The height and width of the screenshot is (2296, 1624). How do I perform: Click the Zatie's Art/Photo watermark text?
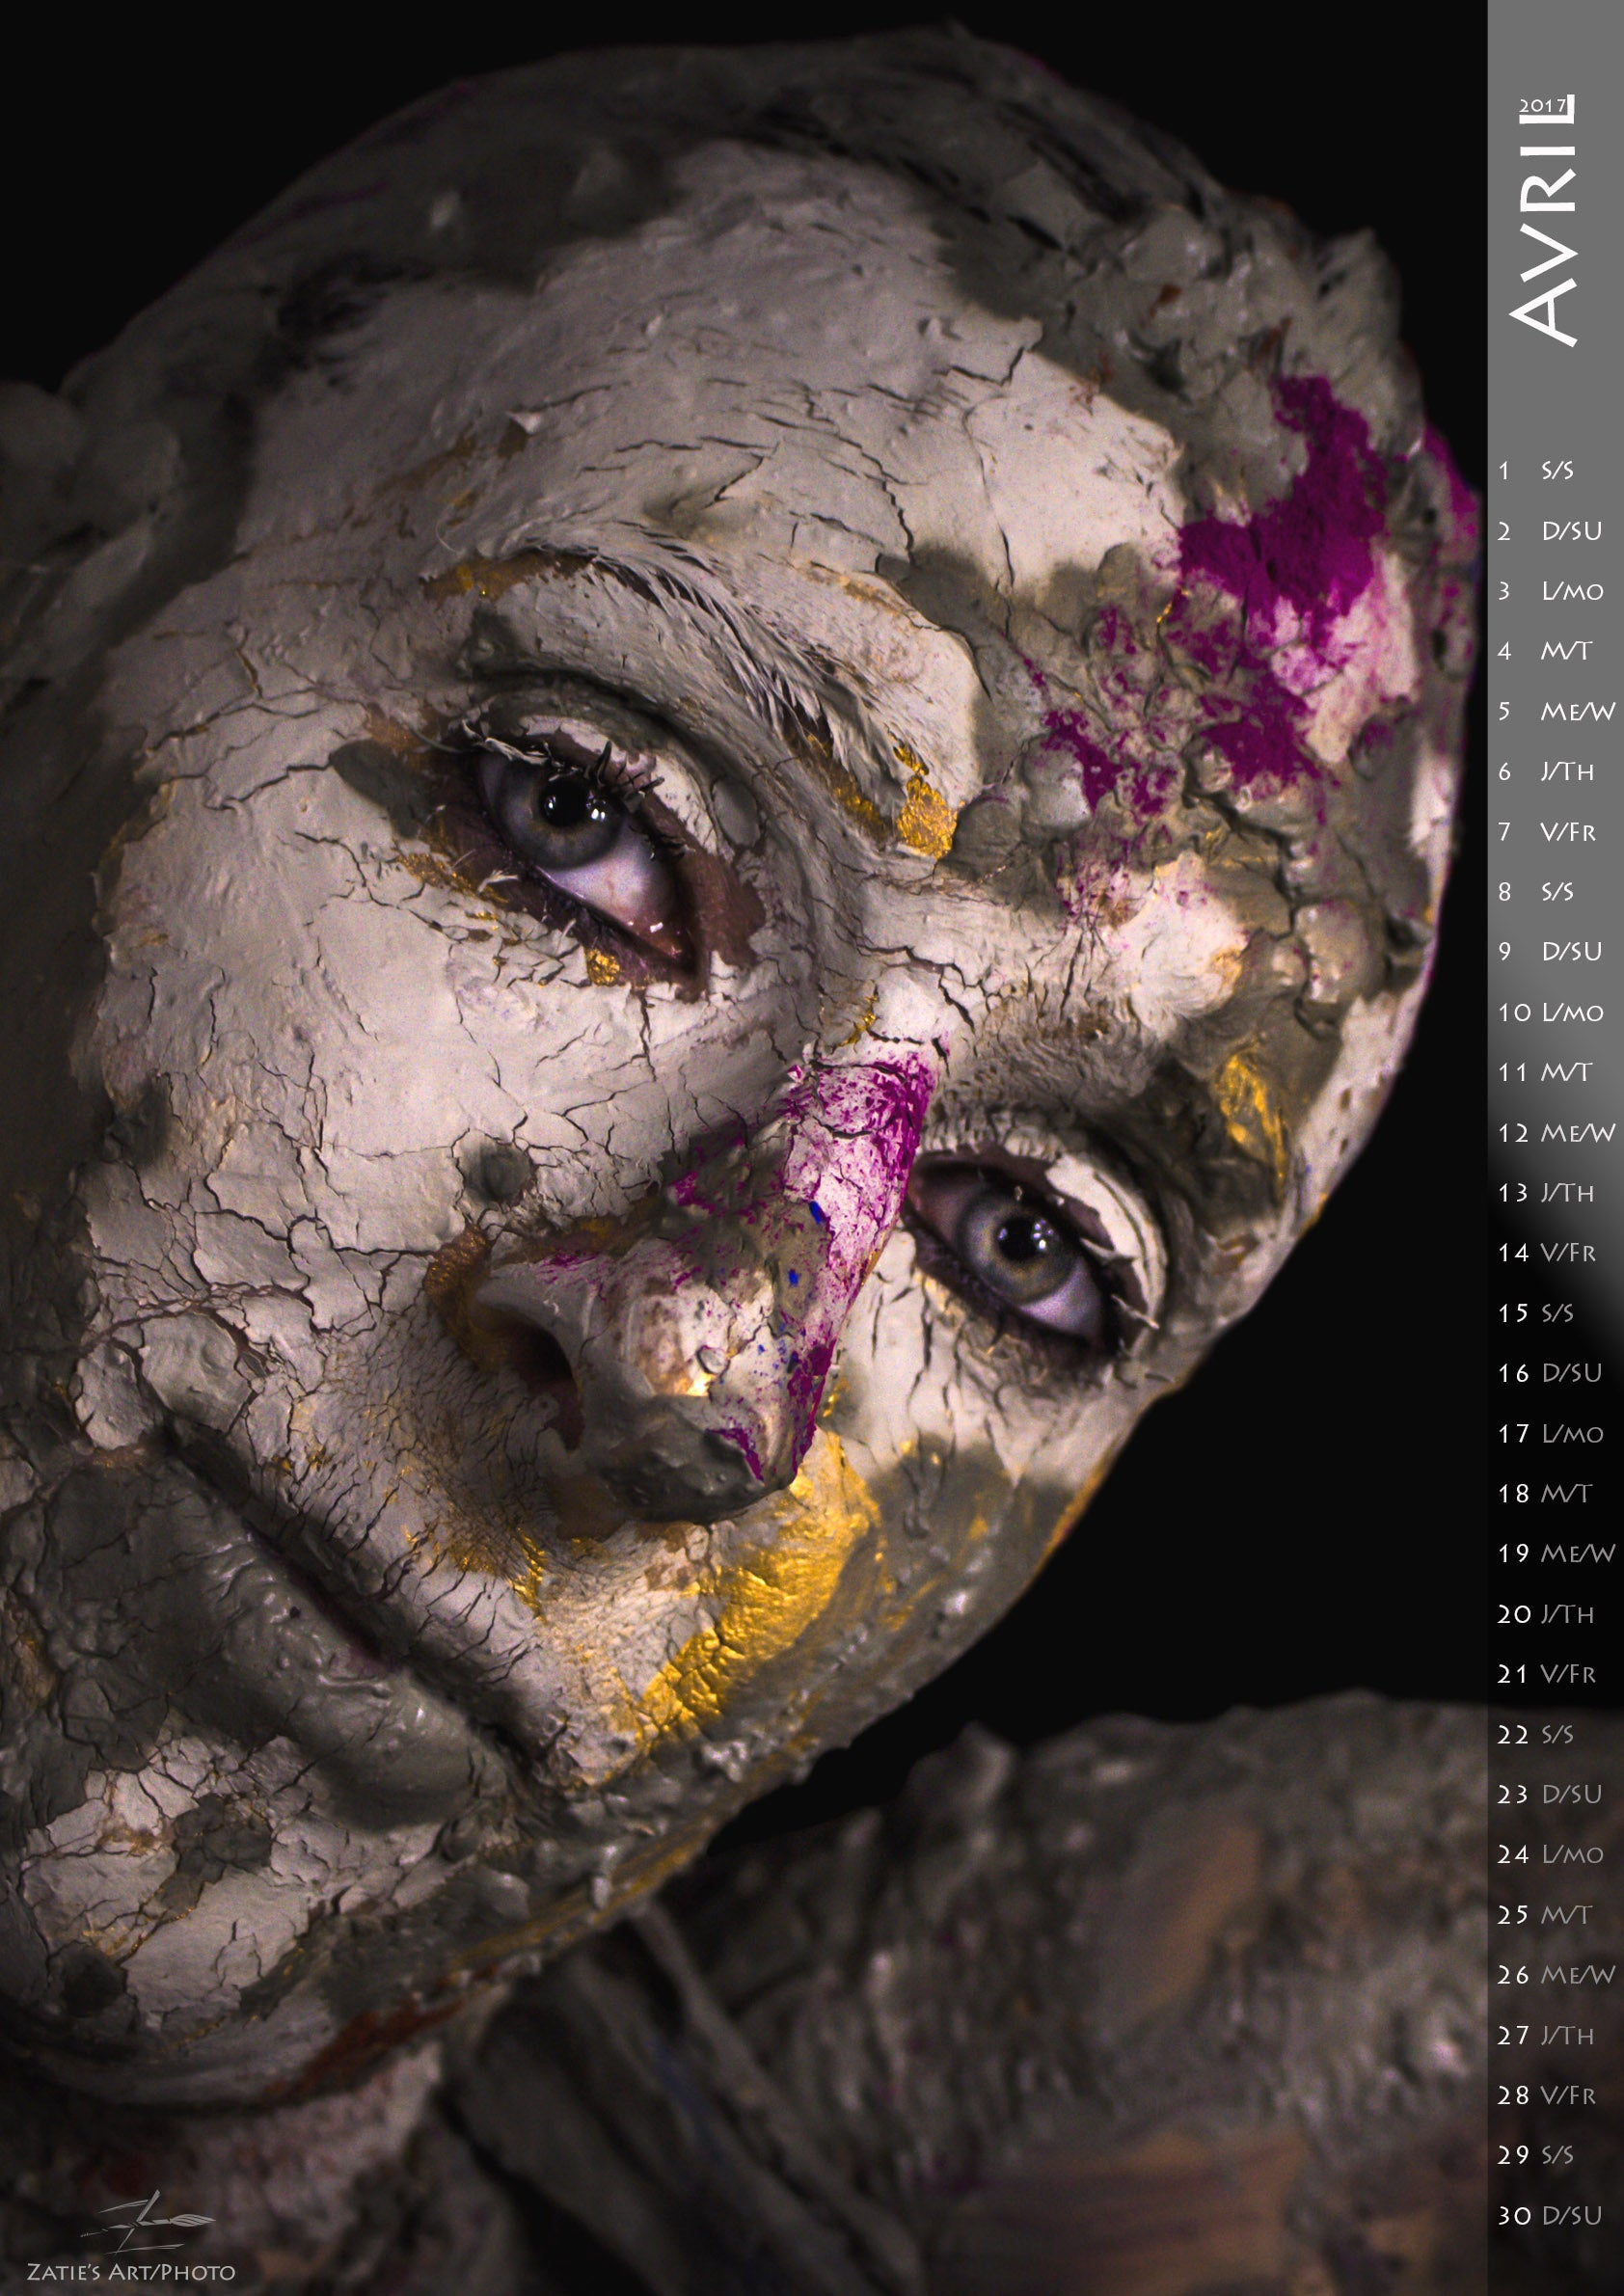click(131, 2272)
